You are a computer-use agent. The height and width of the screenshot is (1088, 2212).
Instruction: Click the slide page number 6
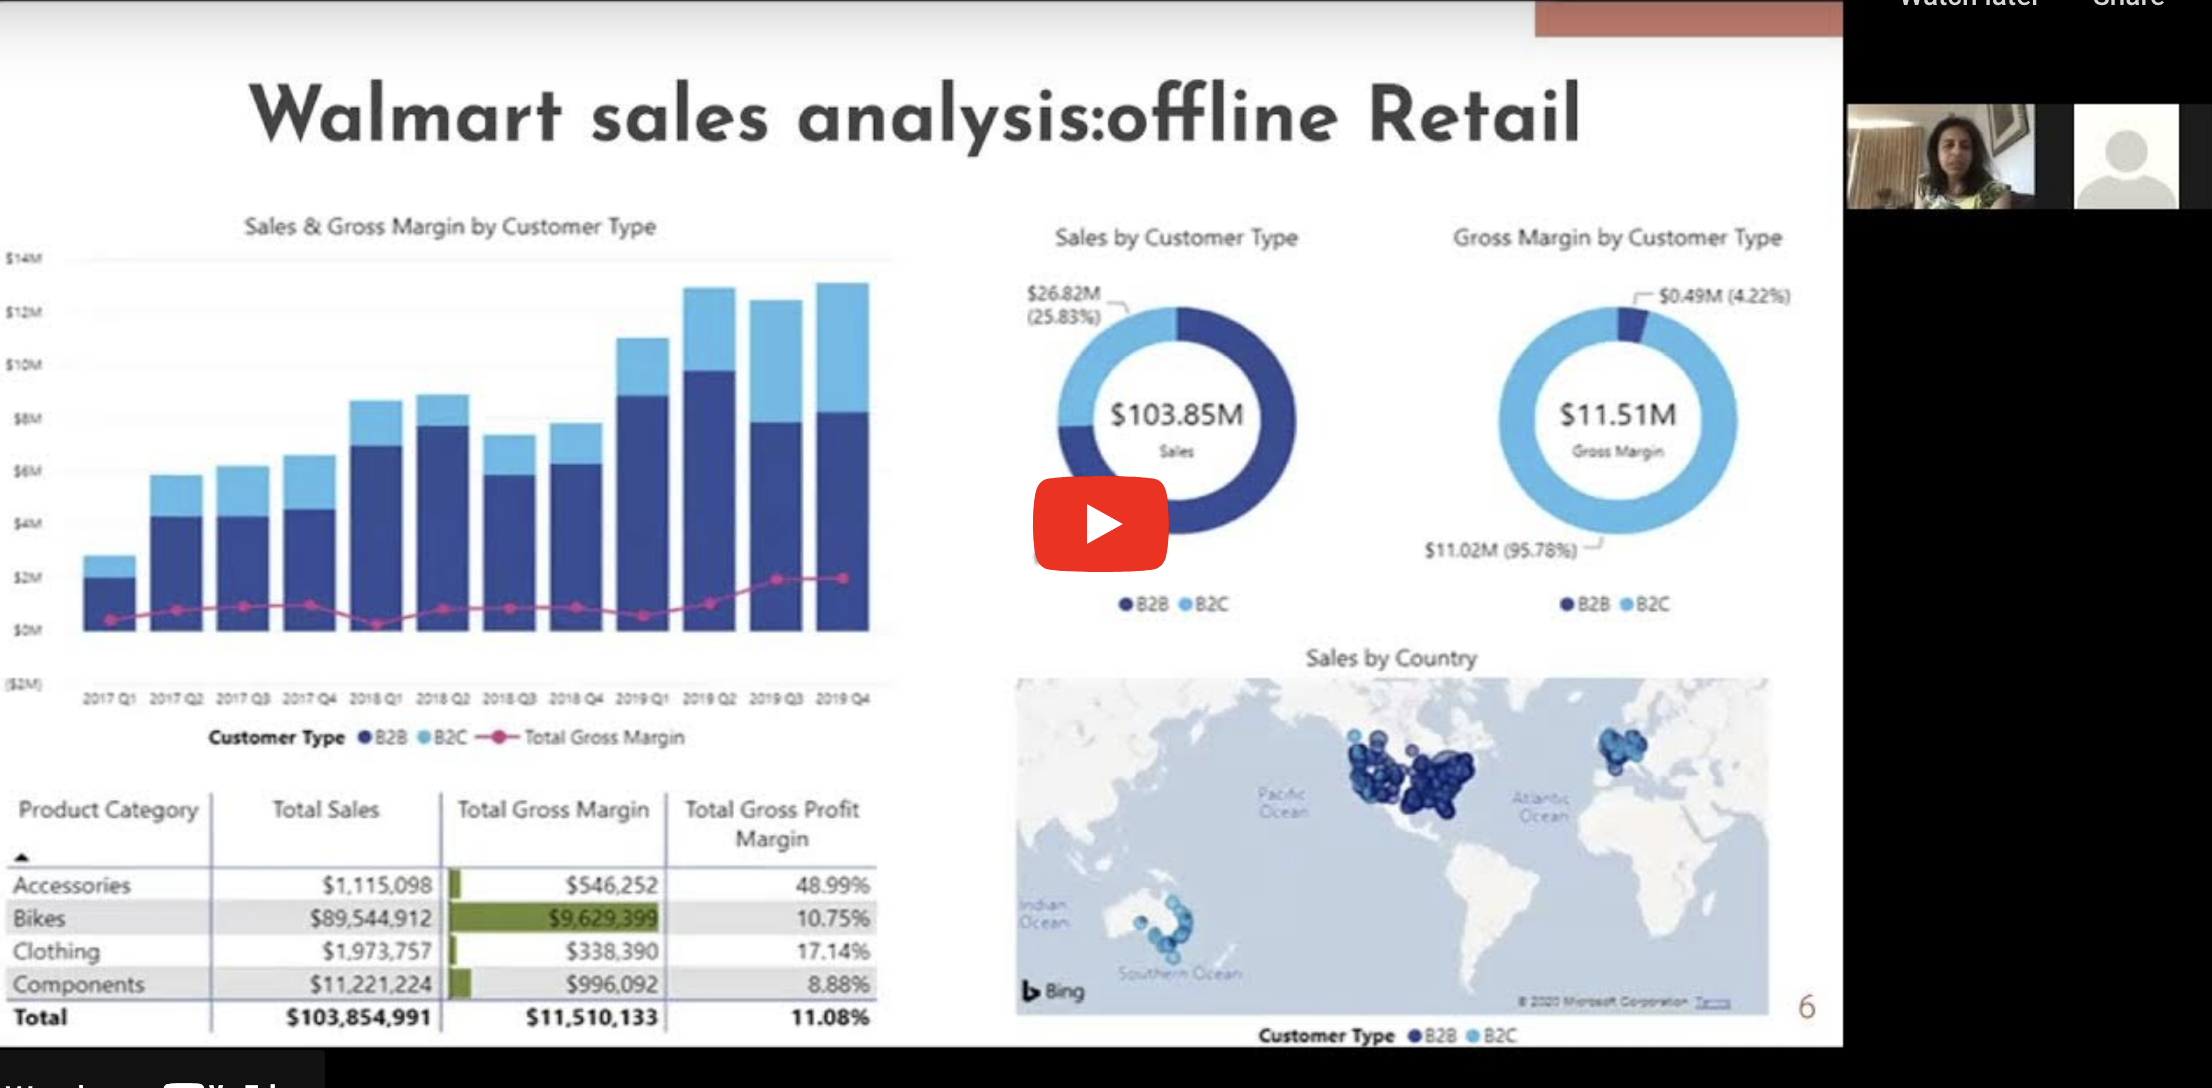coord(1806,1006)
